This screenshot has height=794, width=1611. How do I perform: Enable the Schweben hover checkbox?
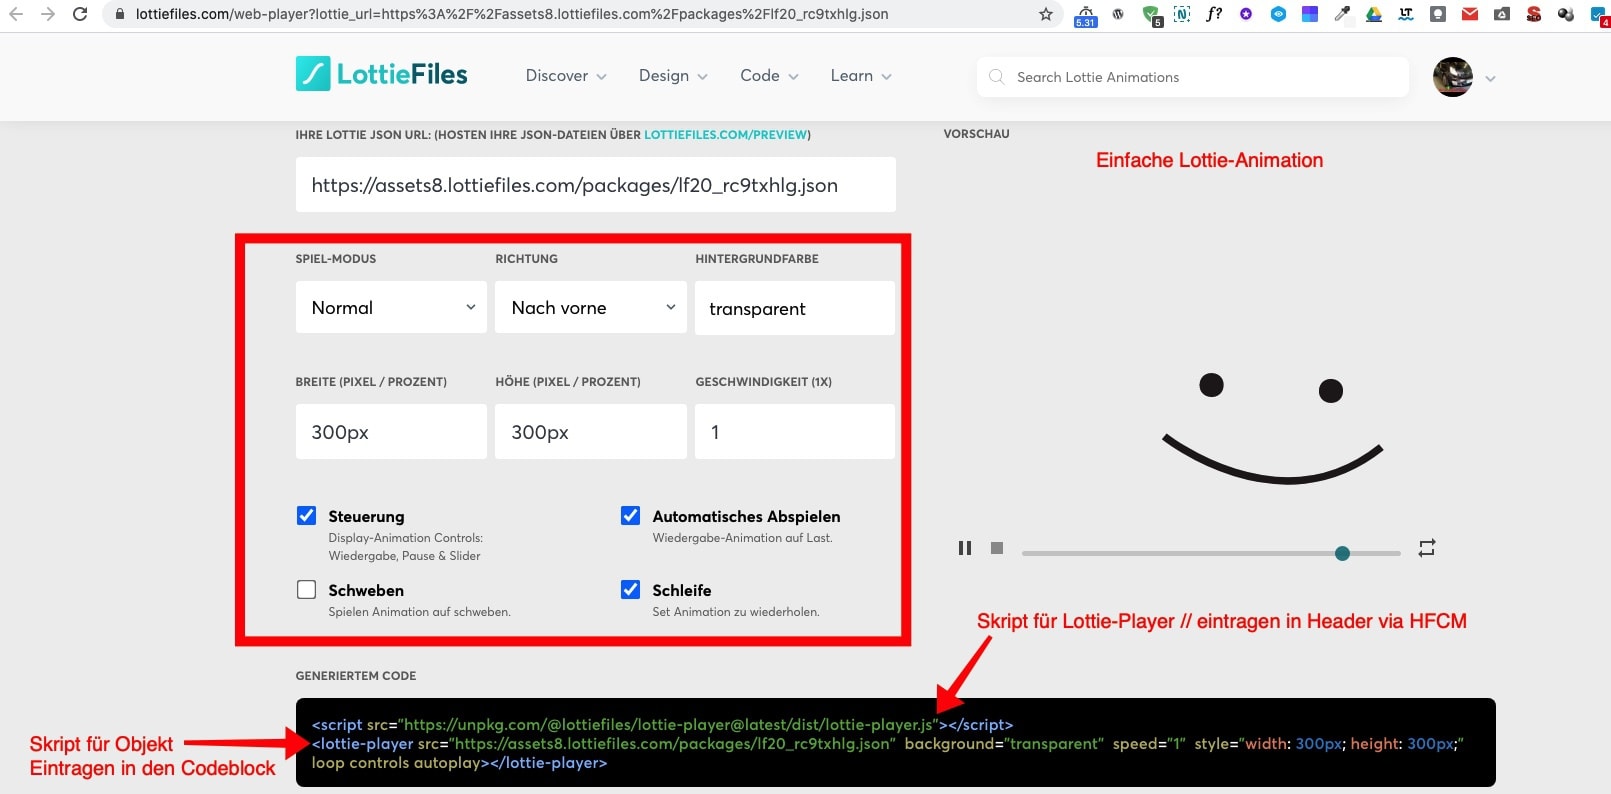pos(307,590)
